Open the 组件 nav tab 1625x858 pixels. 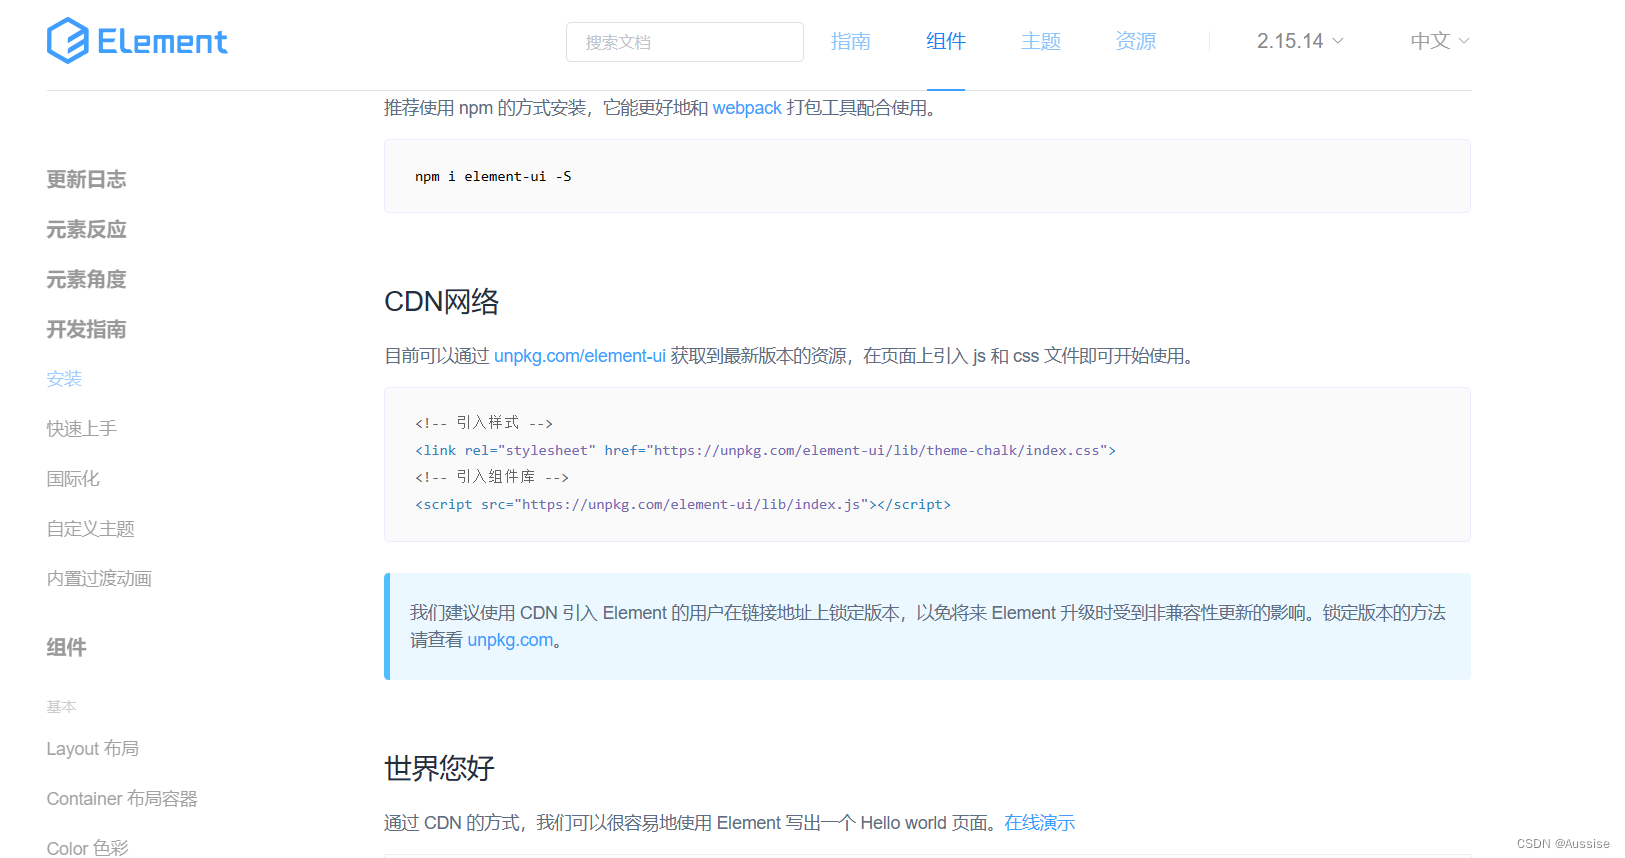(x=946, y=41)
